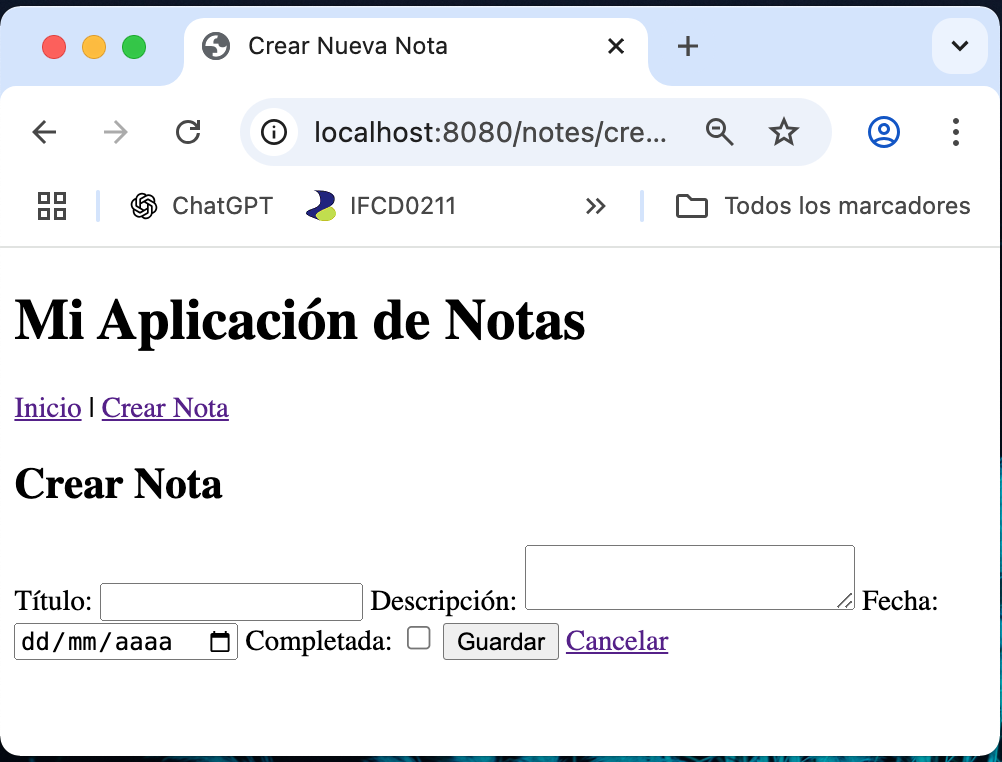Expand hidden bookmarks with the double chevron
Viewport: 1002px width, 762px height.
(x=596, y=206)
